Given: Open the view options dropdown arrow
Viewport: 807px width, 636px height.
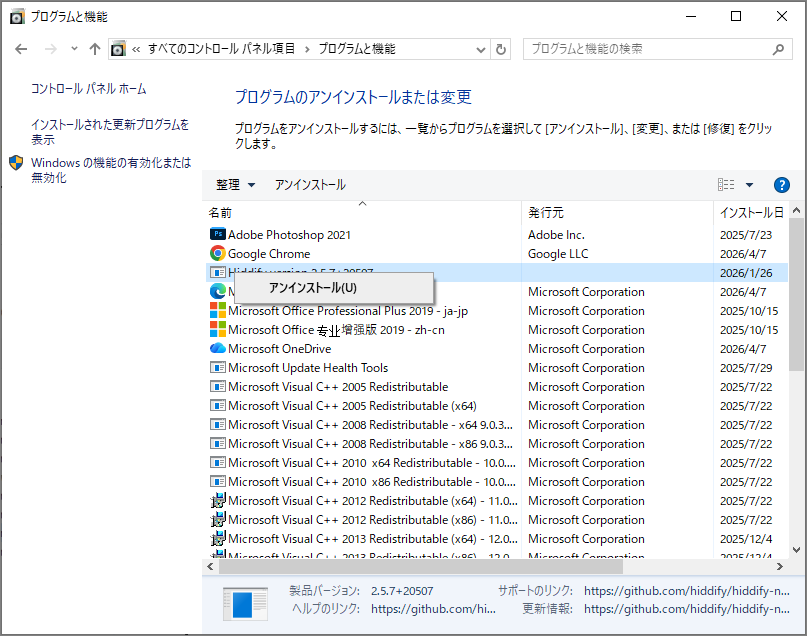Looking at the screenshot, I should (749, 185).
